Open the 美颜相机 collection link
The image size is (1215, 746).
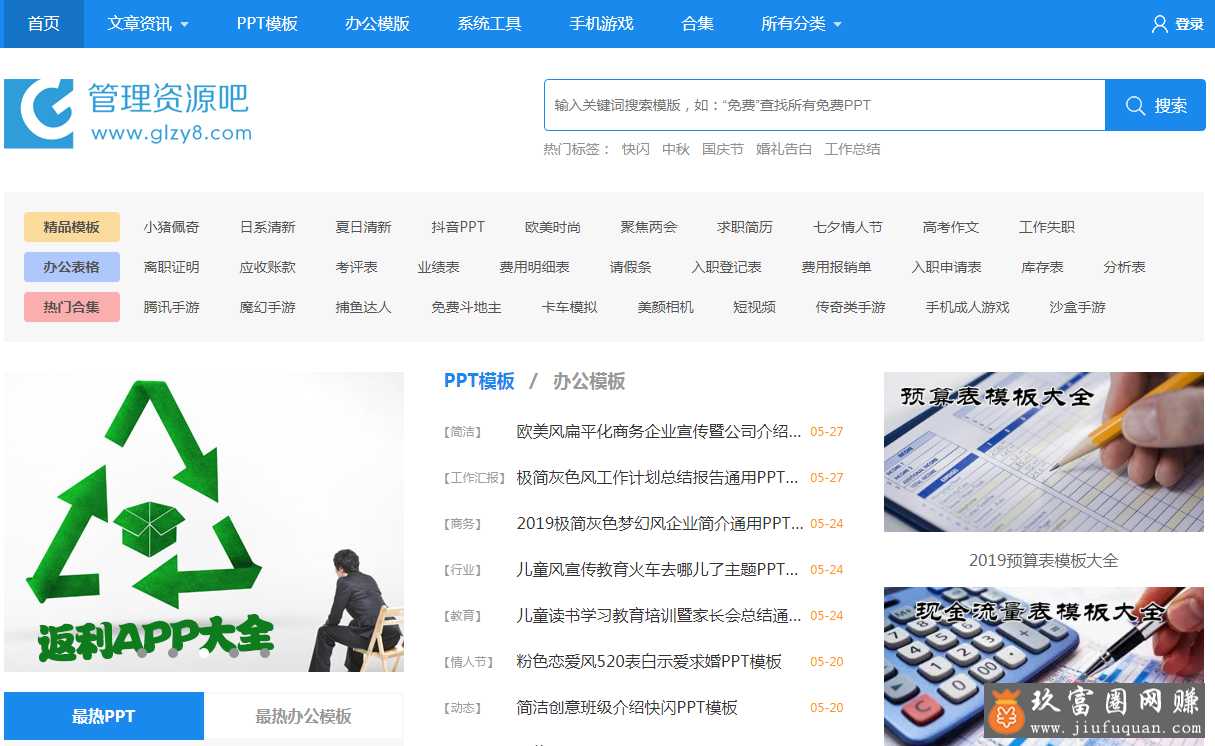pyautogui.click(x=665, y=307)
